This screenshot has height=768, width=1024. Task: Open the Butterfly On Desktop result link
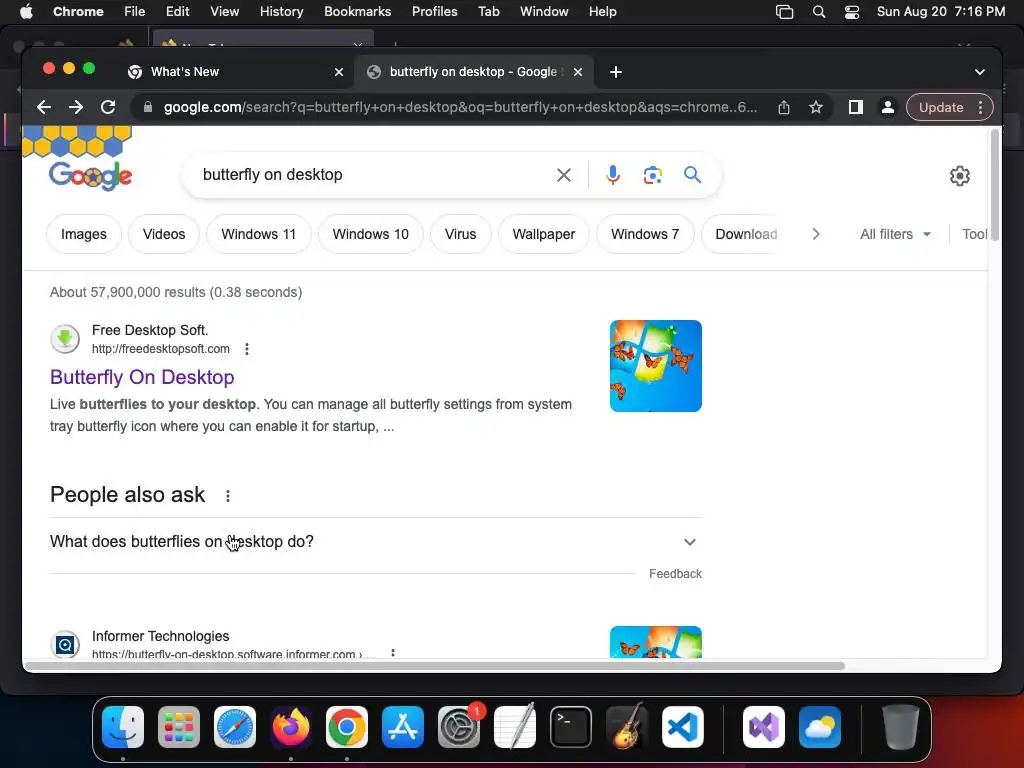[142, 377]
